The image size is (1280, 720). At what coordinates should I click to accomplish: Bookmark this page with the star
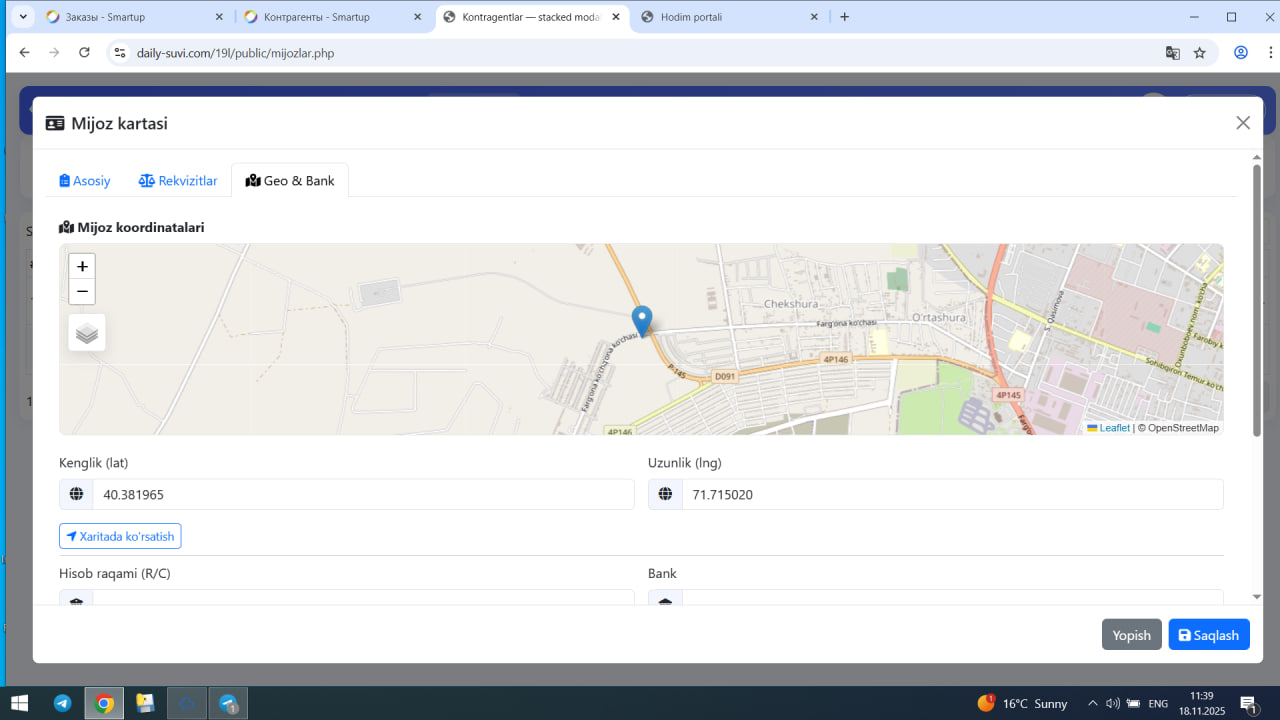[1200, 53]
